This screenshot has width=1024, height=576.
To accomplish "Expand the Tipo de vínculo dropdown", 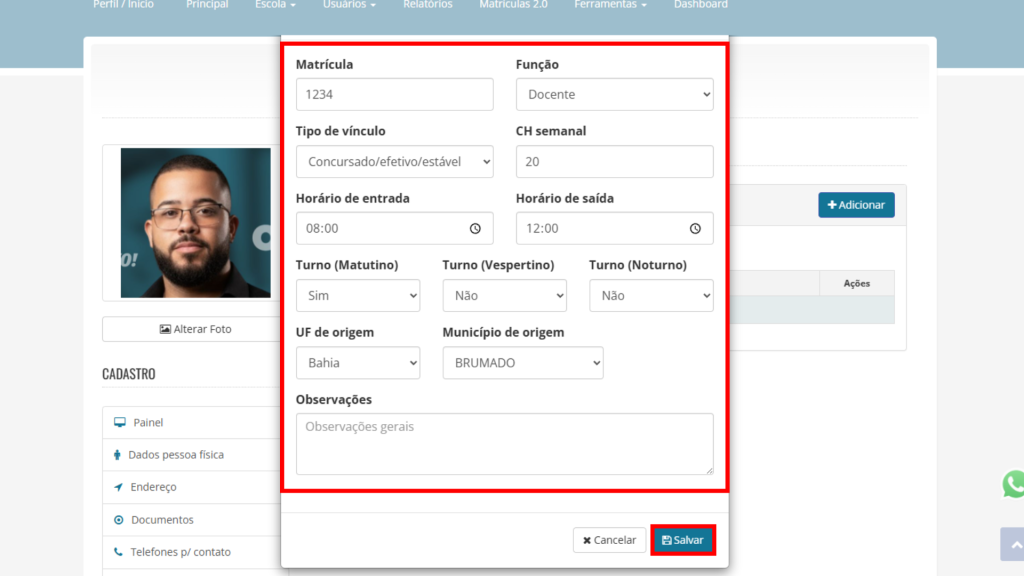I will pyautogui.click(x=394, y=161).
